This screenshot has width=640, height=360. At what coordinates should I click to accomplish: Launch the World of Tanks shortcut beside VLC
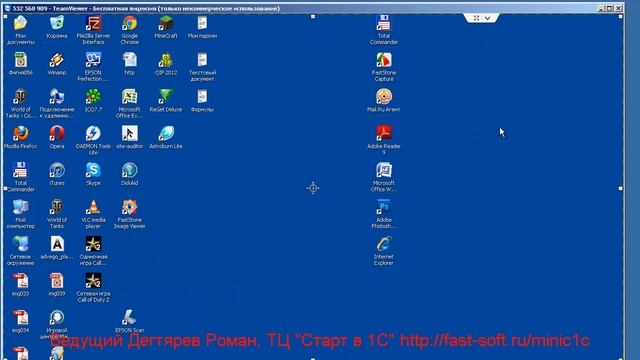(x=57, y=207)
